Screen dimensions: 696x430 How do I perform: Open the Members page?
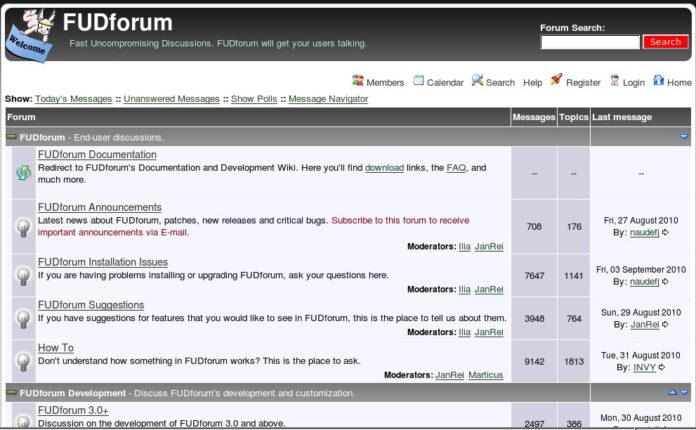tap(385, 83)
